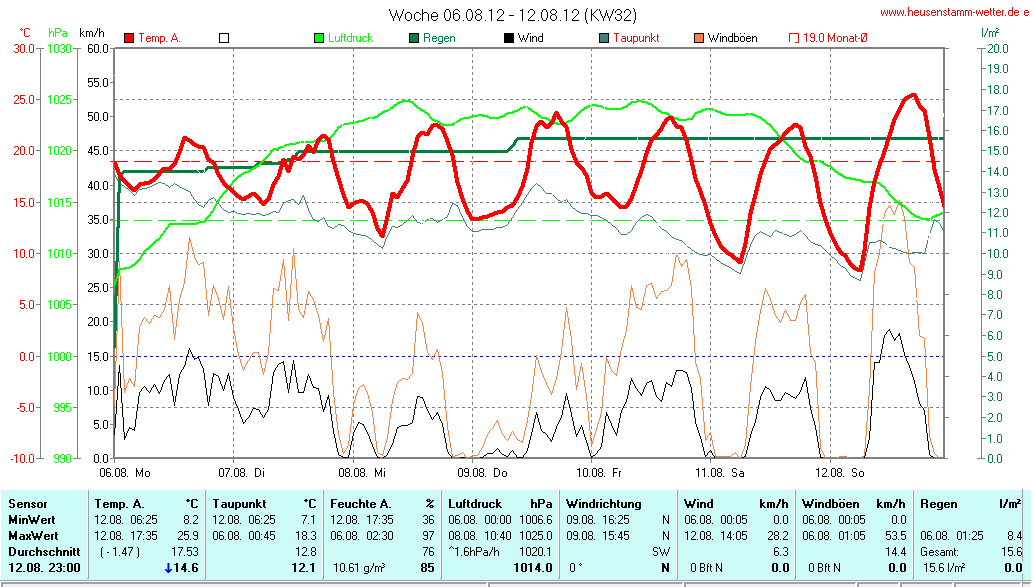Click the orange Windböen legend square

(x=698, y=38)
